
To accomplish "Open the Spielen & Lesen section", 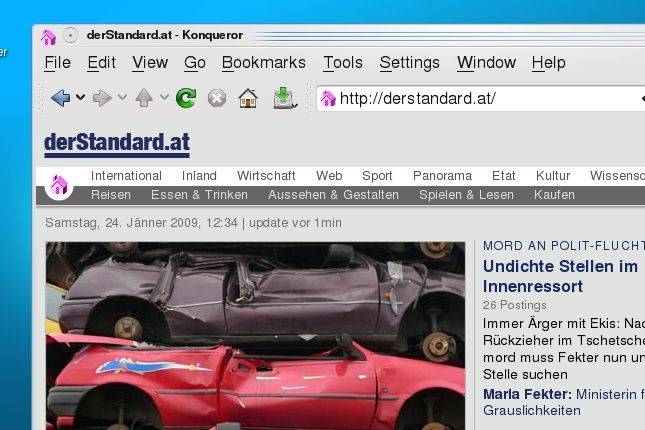I will tap(466, 195).
